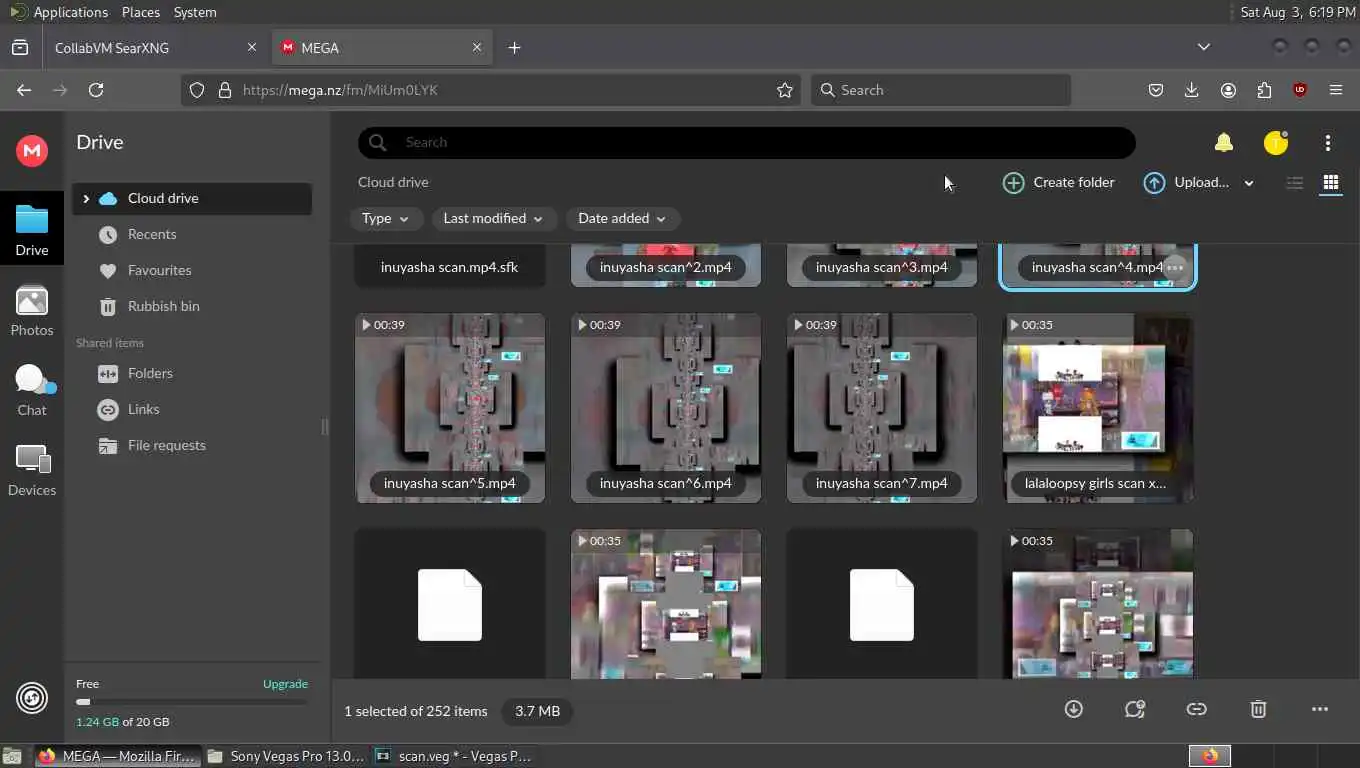
Task: Click the MEGA logo icon
Action: tap(32, 150)
